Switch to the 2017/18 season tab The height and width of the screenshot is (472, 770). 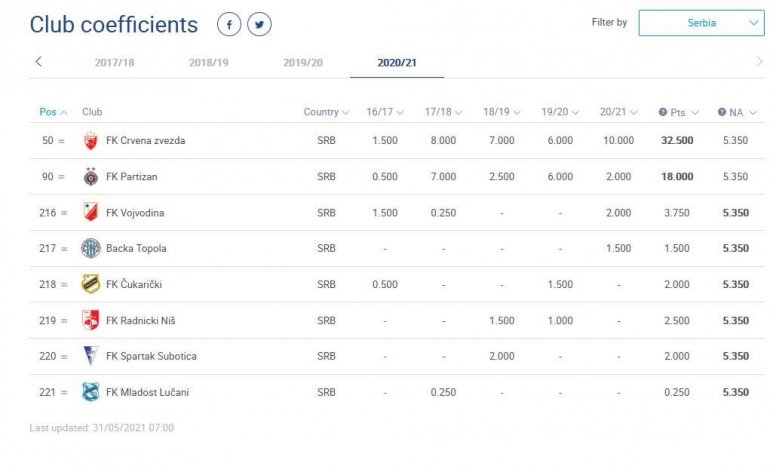[x=115, y=62]
